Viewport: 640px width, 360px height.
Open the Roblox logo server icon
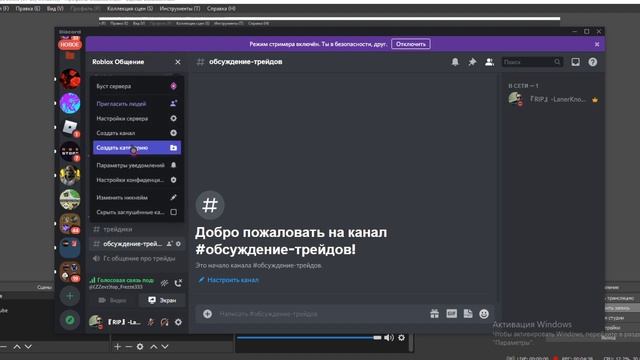click(70, 127)
